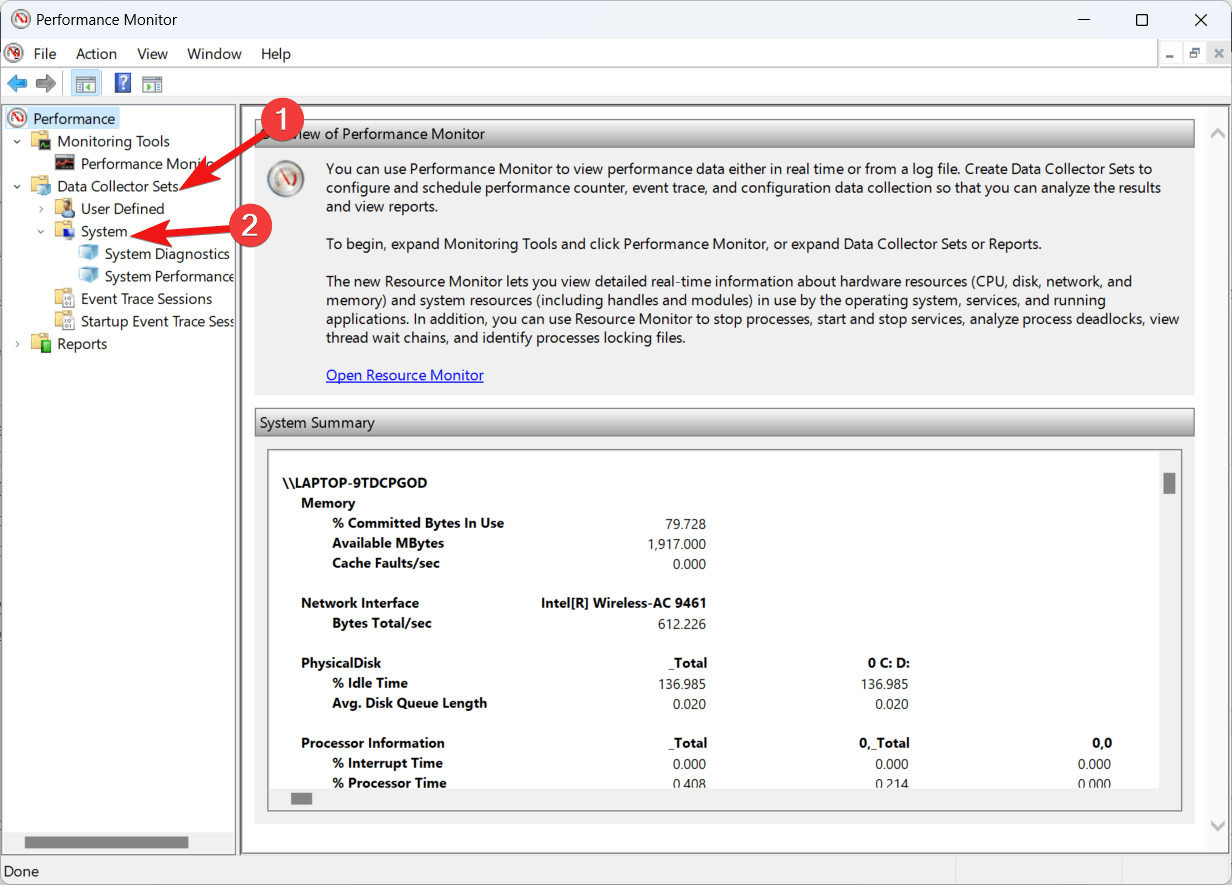
Task: Click the Open Resource Monitor link
Action: tap(404, 376)
